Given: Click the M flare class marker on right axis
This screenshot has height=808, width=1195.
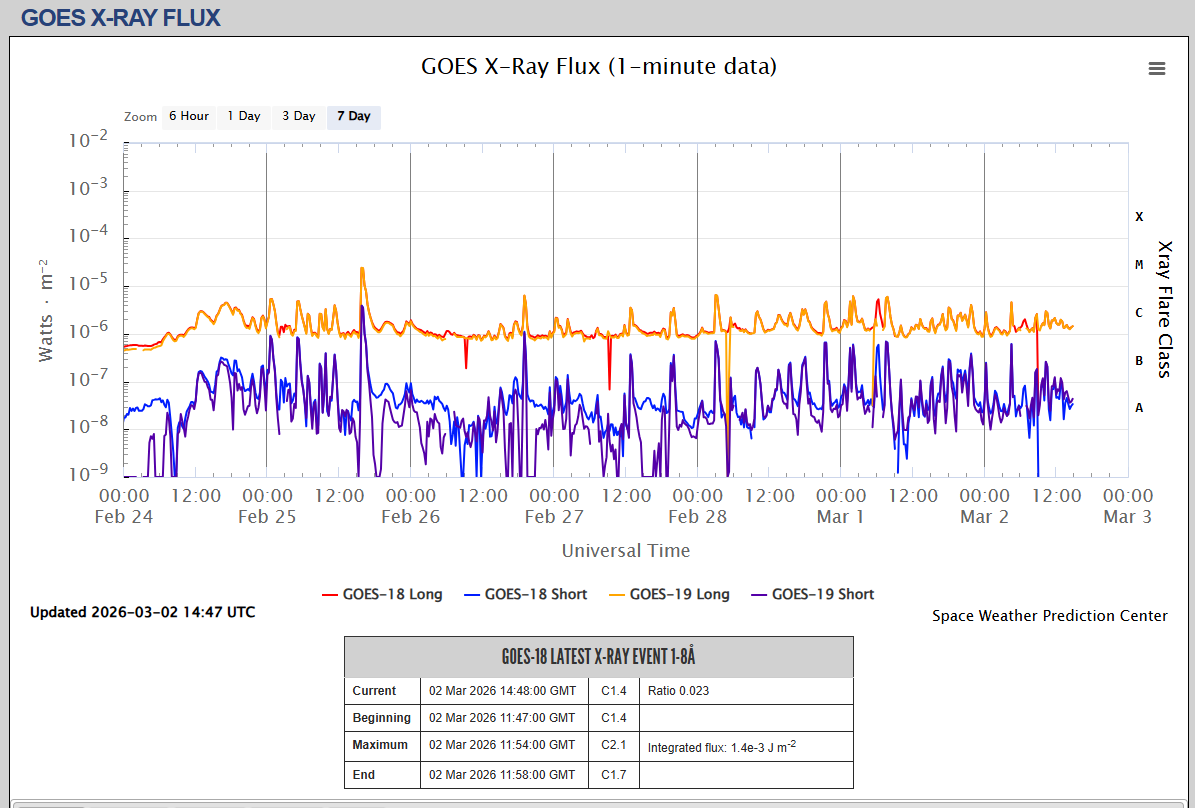Looking at the screenshot, I should 1139,264.
